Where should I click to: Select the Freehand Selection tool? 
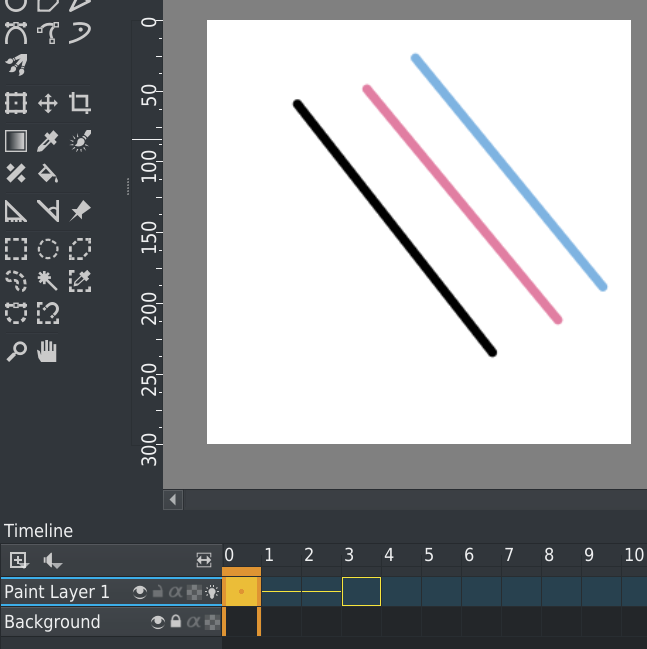(x=16, y=281)
